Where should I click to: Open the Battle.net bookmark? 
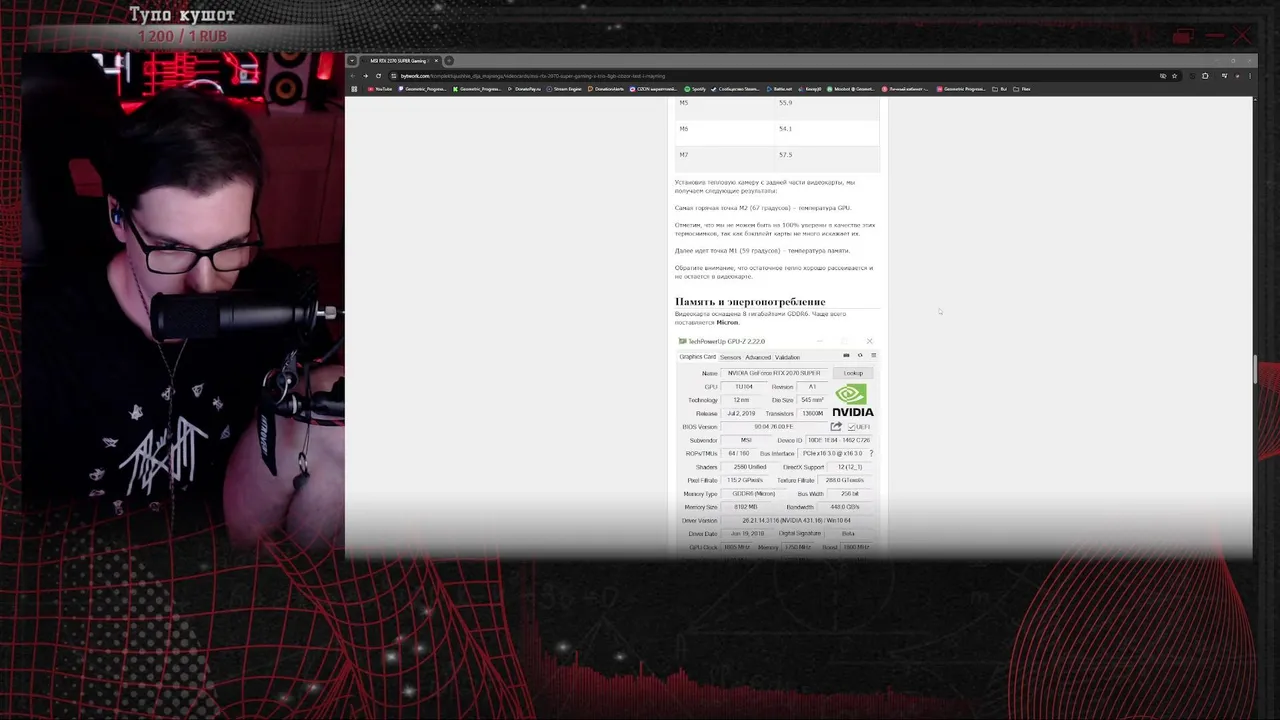click(779, 89)
